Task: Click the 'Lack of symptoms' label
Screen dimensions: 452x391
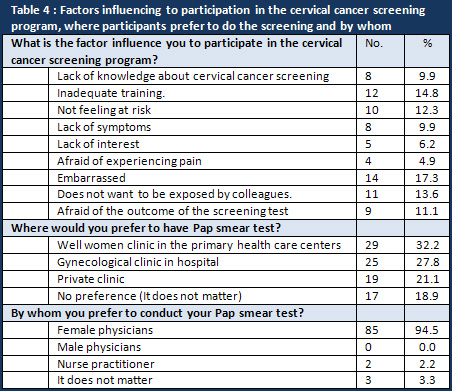Action: 104,127
